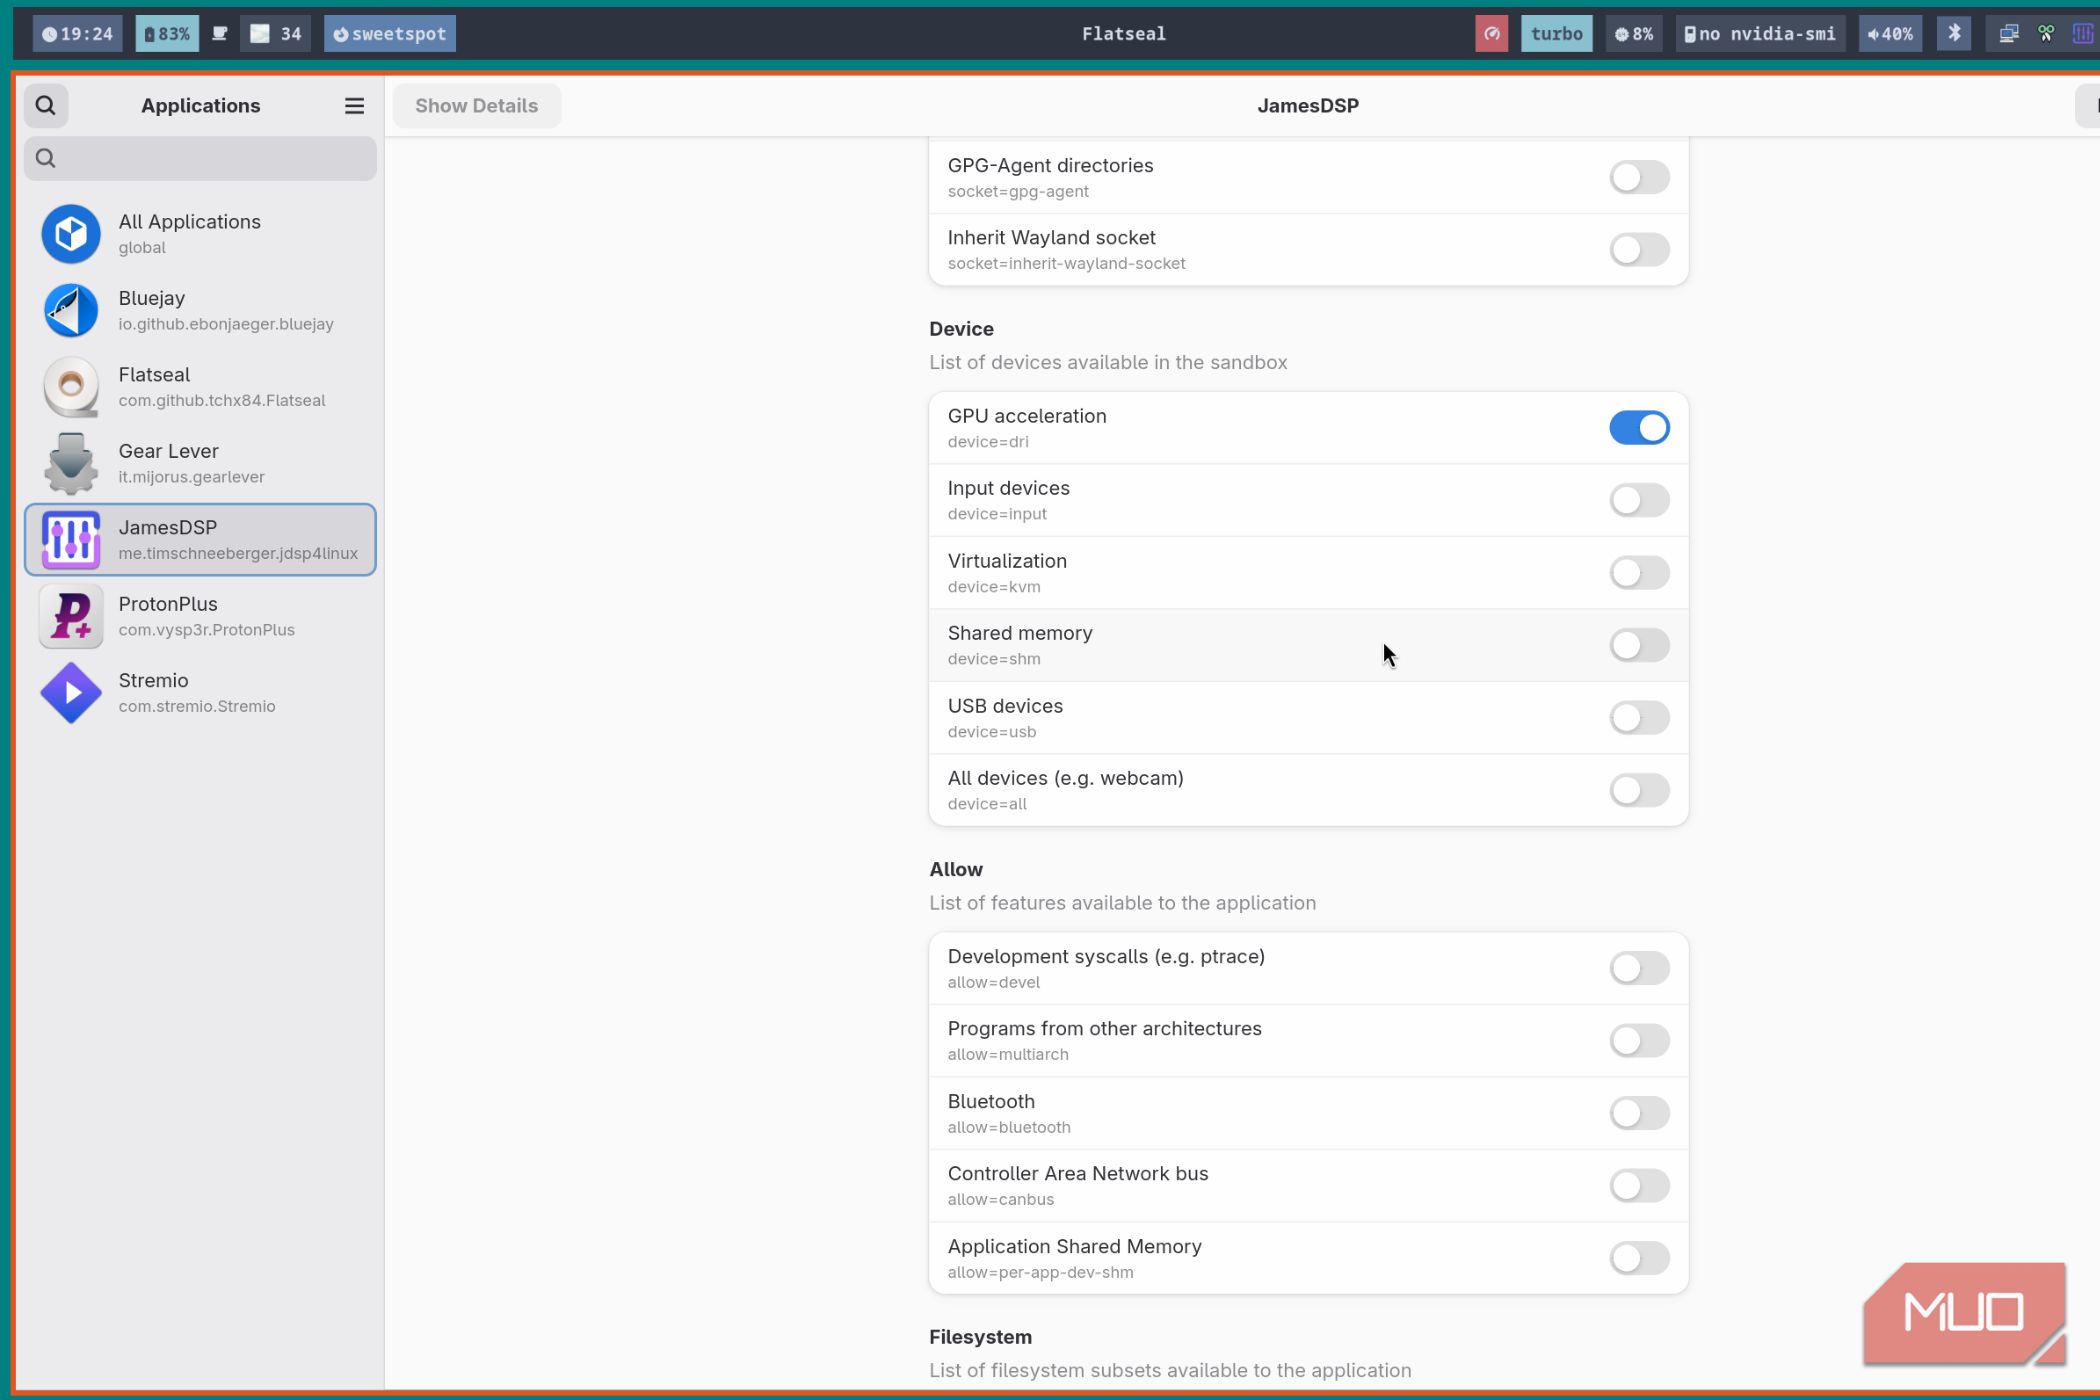2100x1400 pixels.
Task: Enable Virtualization device=kvm switch
Action: 1639,573
